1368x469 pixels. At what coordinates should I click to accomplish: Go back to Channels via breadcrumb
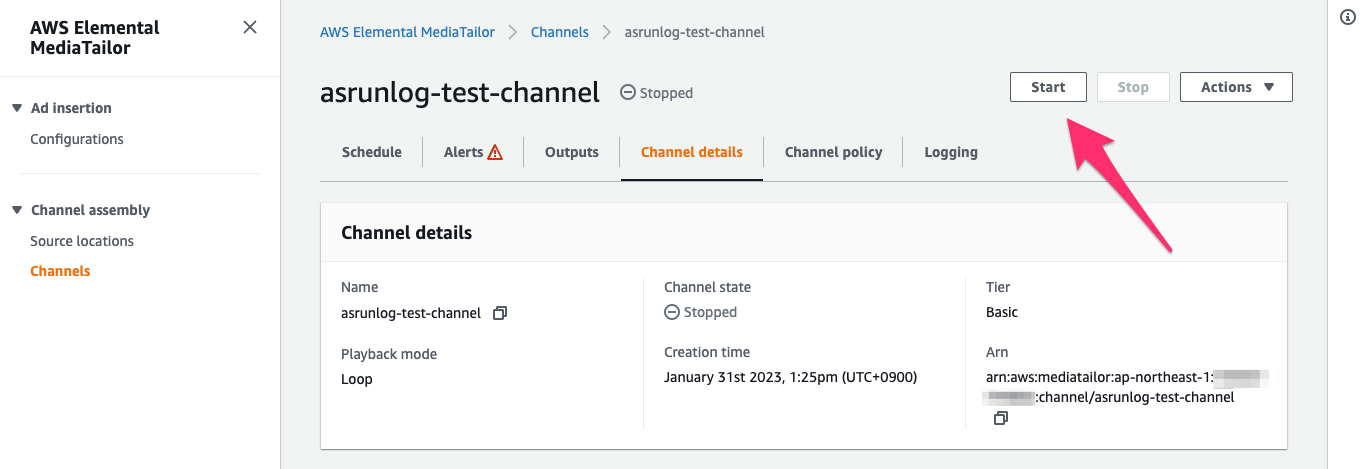coord(560,32)
